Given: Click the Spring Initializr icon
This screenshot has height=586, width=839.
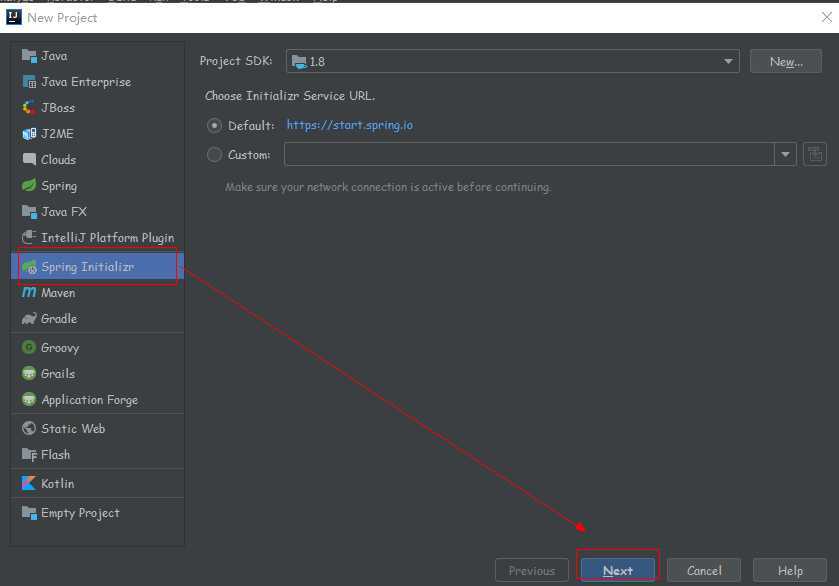Looking at the screenshot, I should [x=29, y=267].
